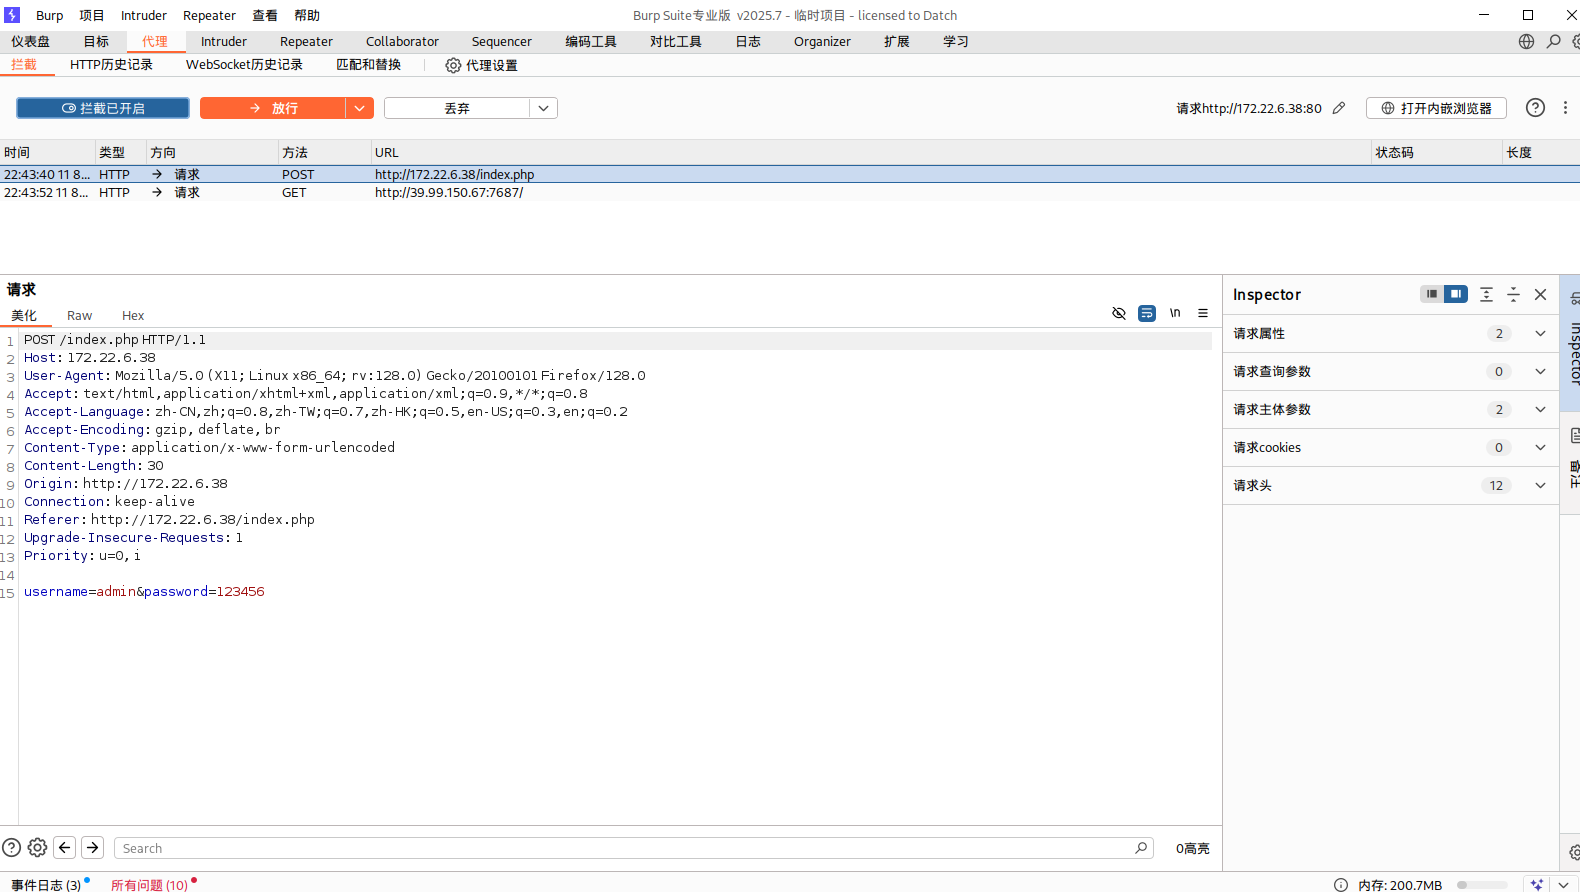The height and width of the screenshot is (892, 1580).
Task: Open side panel settings gear icon
Action: click(x=1574, y=853)
